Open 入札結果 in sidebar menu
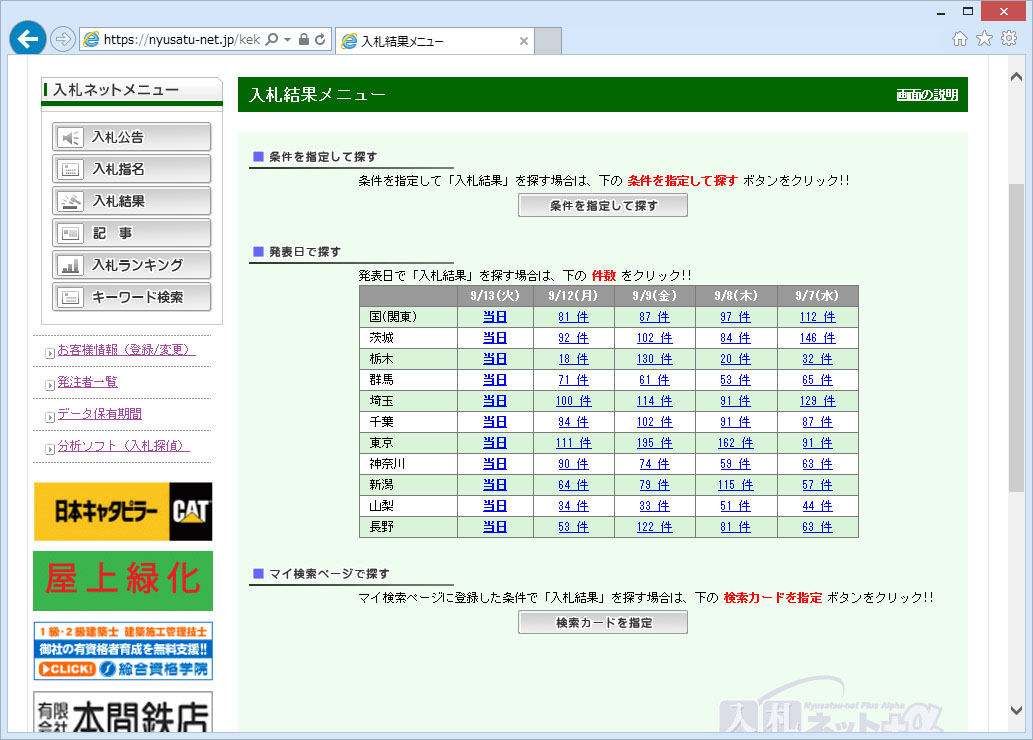 [132, 201]
